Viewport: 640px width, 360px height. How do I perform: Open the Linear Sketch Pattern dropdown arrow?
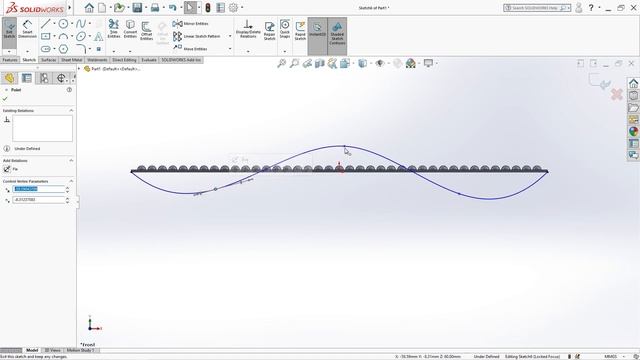click(x=230, y=36)
